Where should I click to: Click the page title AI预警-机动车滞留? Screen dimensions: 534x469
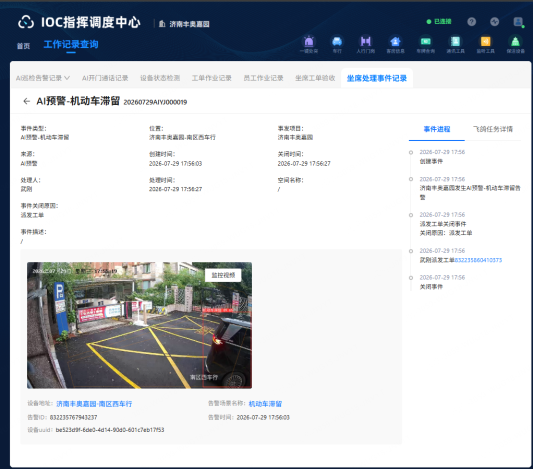78,101
